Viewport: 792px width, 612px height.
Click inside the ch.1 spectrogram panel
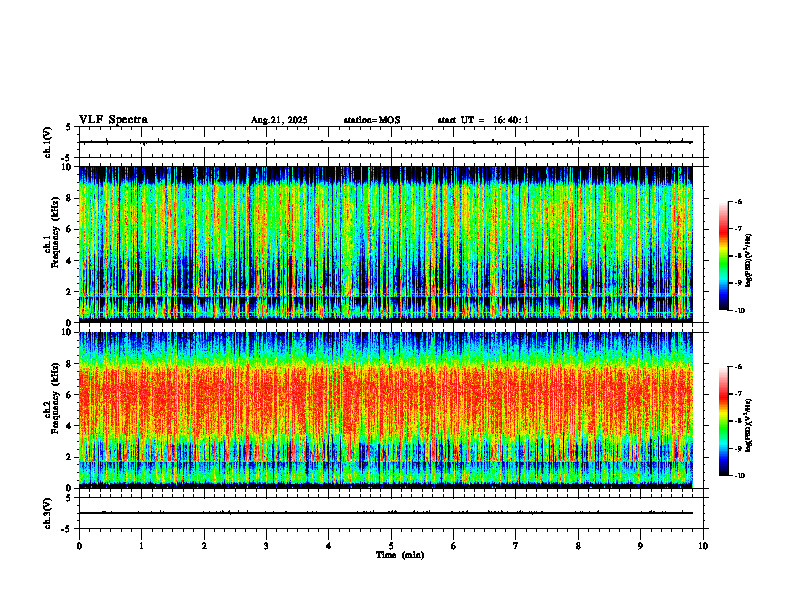point(386,244)
